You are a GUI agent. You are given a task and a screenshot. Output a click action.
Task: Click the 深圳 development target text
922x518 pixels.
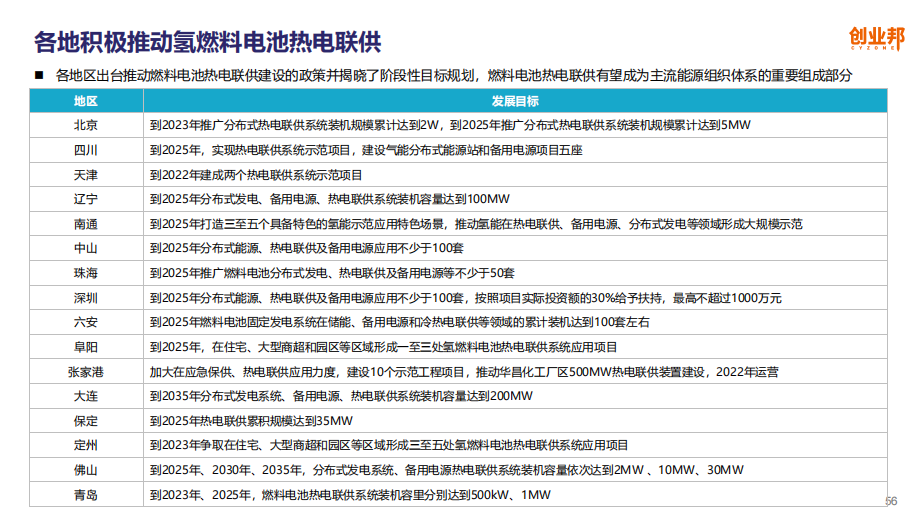coord(465,298)
